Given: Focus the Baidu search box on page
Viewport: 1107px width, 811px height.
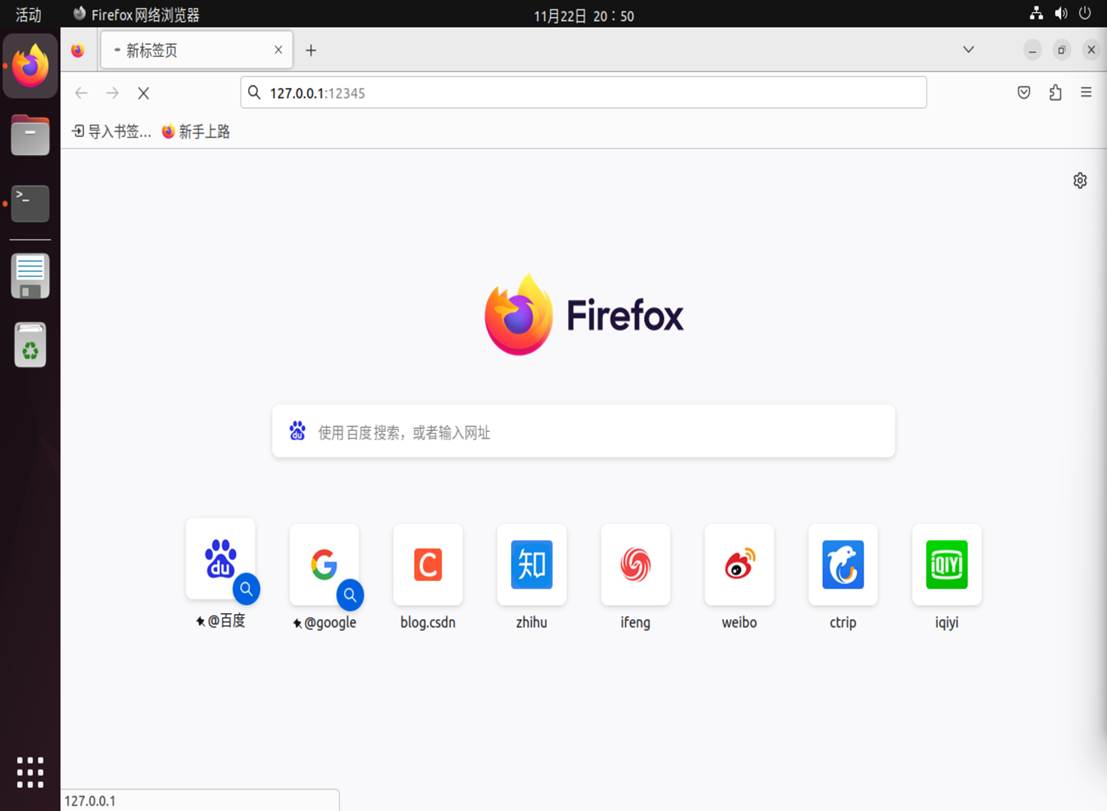Looking at the screenshot, I should pyautogui.click(x=583, y=431).
